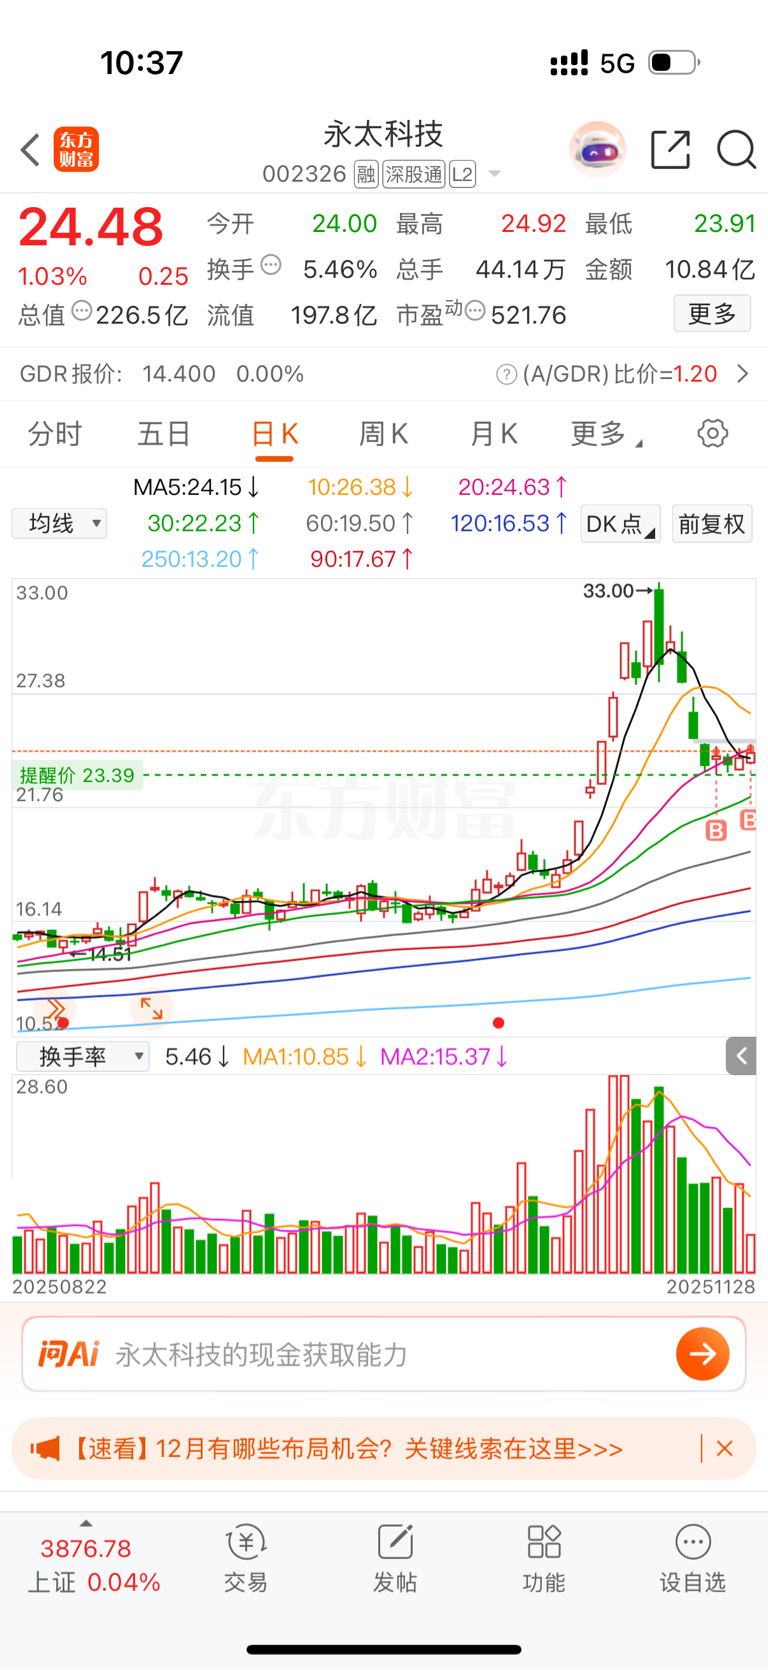Expand collapsed side panel arrow

(741, 1056)
